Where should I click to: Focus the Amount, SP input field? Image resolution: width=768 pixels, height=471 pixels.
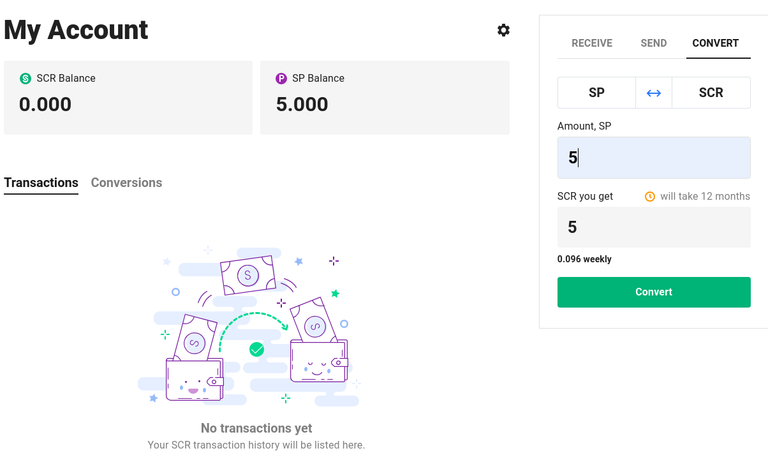click(x=653, y=158)
